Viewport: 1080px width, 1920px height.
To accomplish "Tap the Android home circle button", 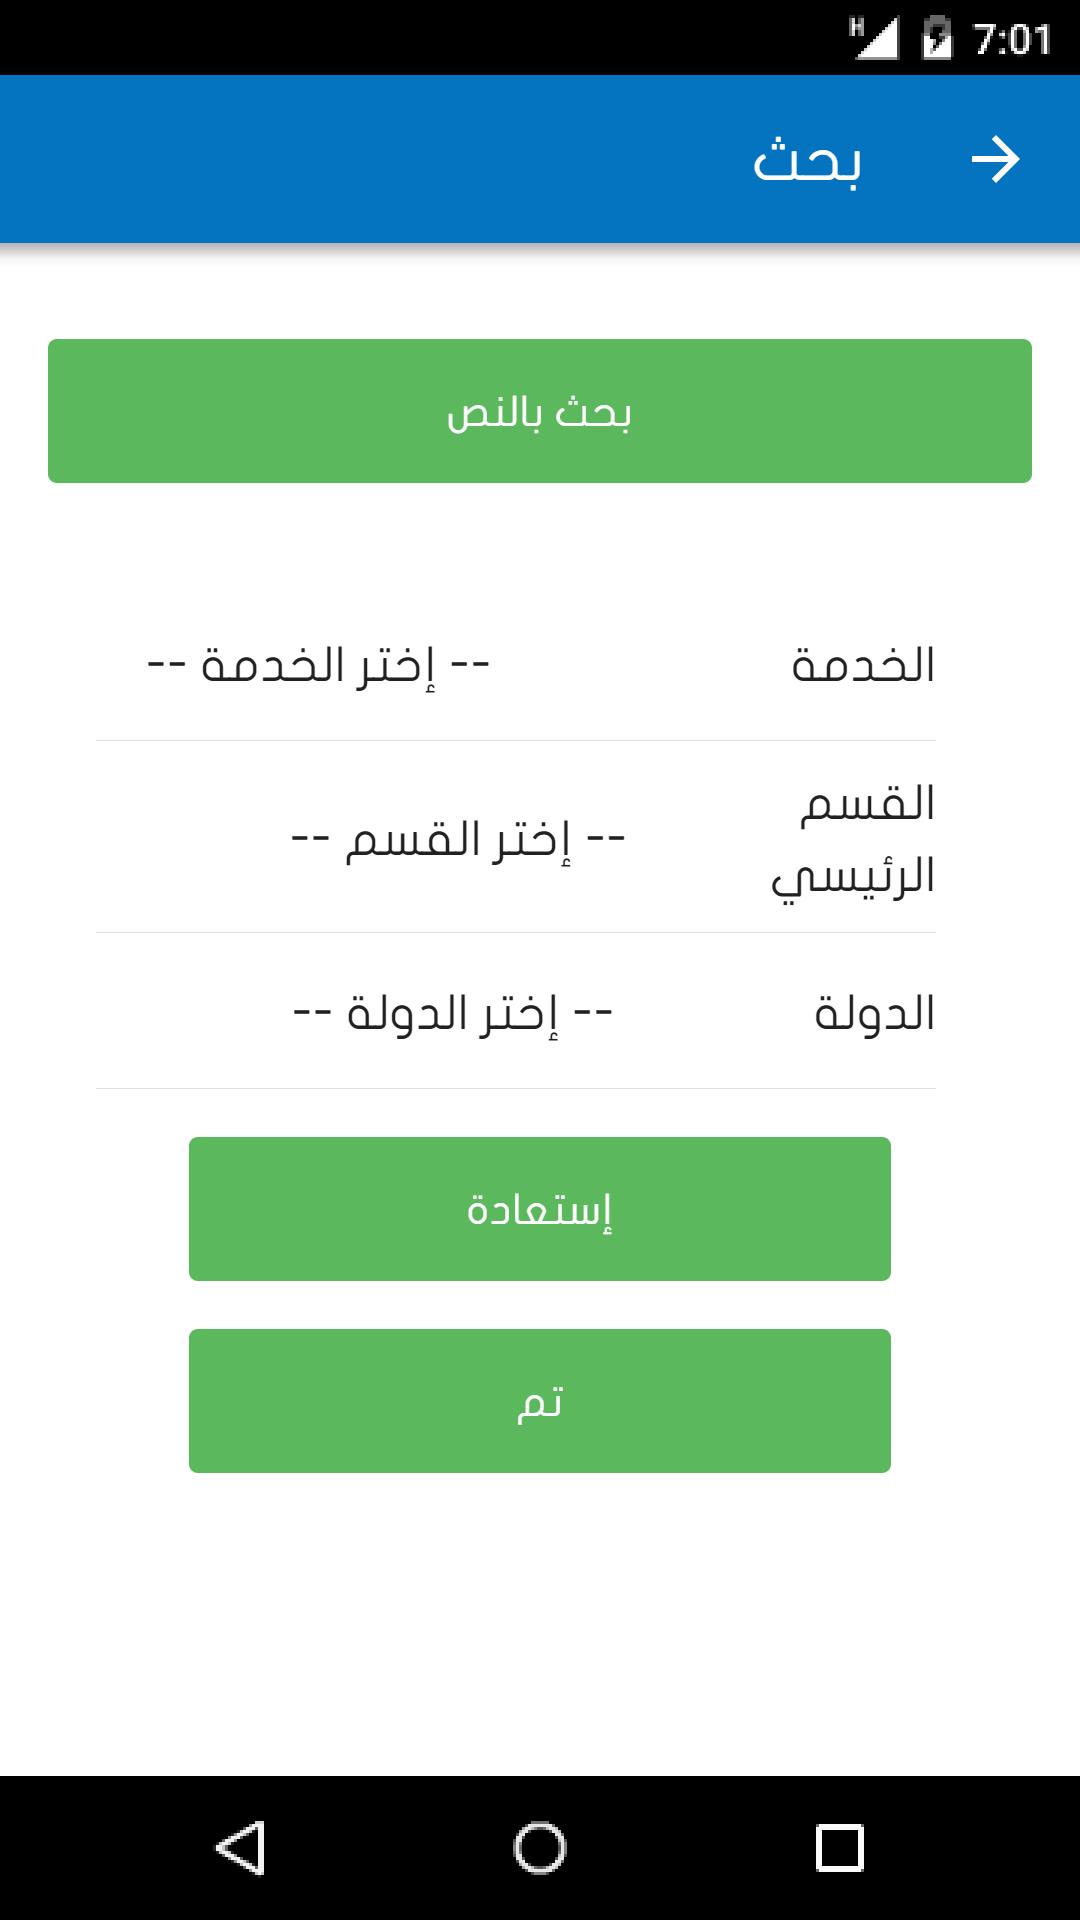I will 540,1847.
